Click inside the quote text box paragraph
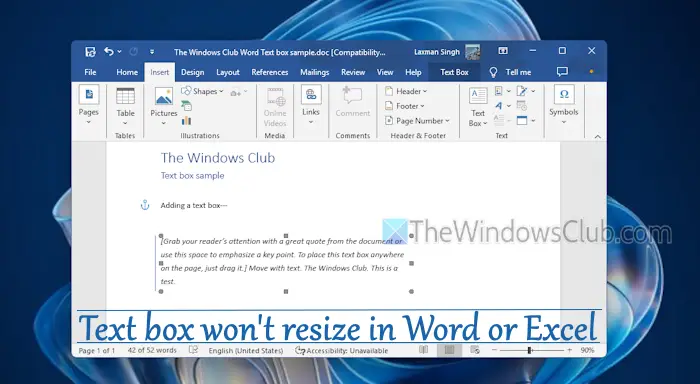Image resolution: width=700 pixels, height=384 pixels. tap(282, 261)
